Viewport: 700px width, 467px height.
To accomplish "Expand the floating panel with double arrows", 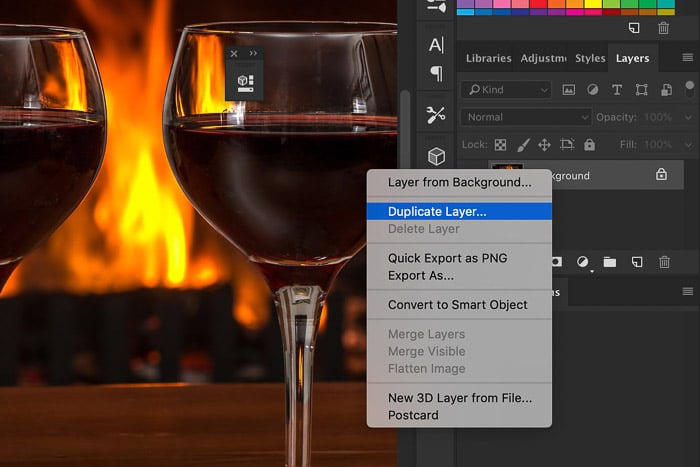I will [x=253, y=53].
